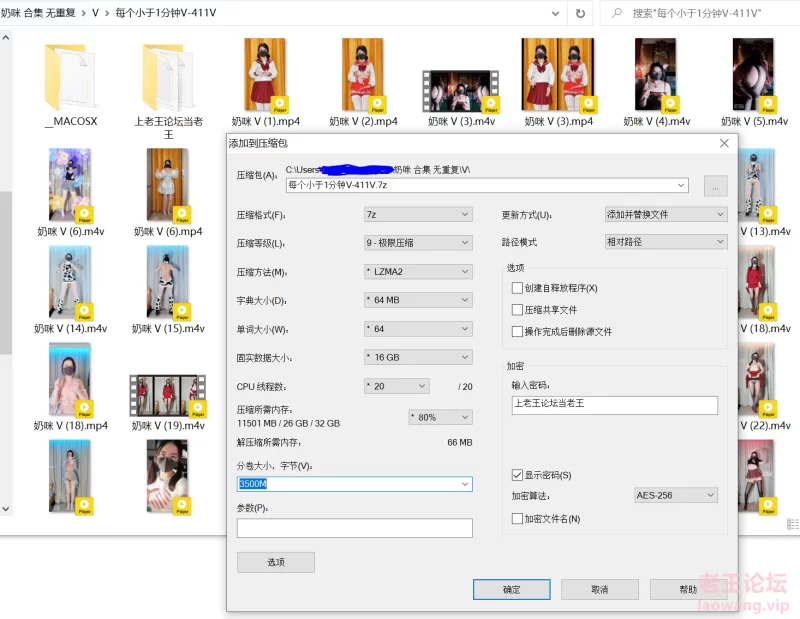Close the 添加到压缩包 dialog
Image resolution: width=800 pixels, height=619 pixels.
pos(724,144)
